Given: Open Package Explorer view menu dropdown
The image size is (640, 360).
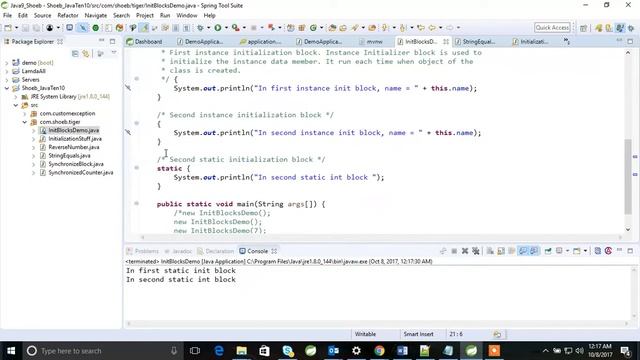Looking at the screenshot, I should 114,53.
